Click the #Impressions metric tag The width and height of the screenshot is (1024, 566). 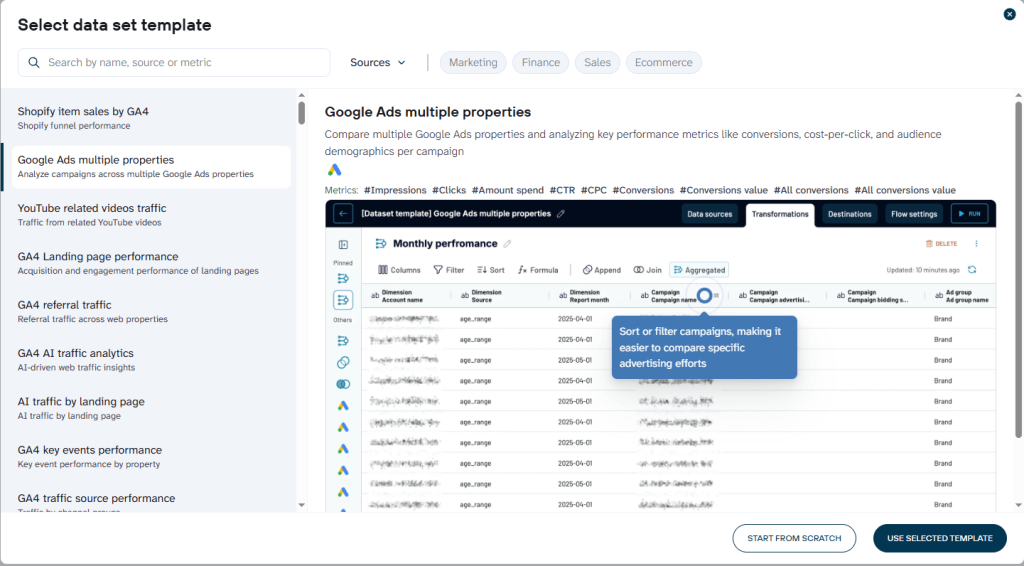[x=395, y=191]
